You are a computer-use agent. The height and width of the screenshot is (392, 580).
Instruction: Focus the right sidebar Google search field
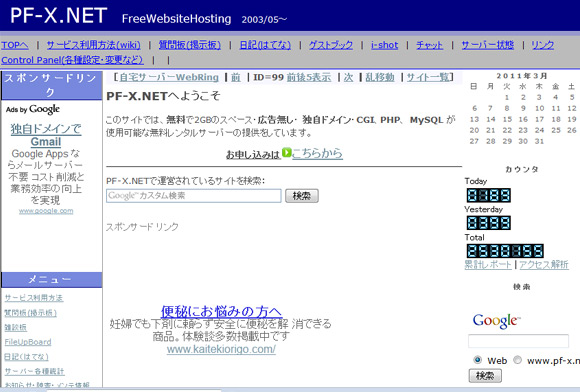point(518,341)
